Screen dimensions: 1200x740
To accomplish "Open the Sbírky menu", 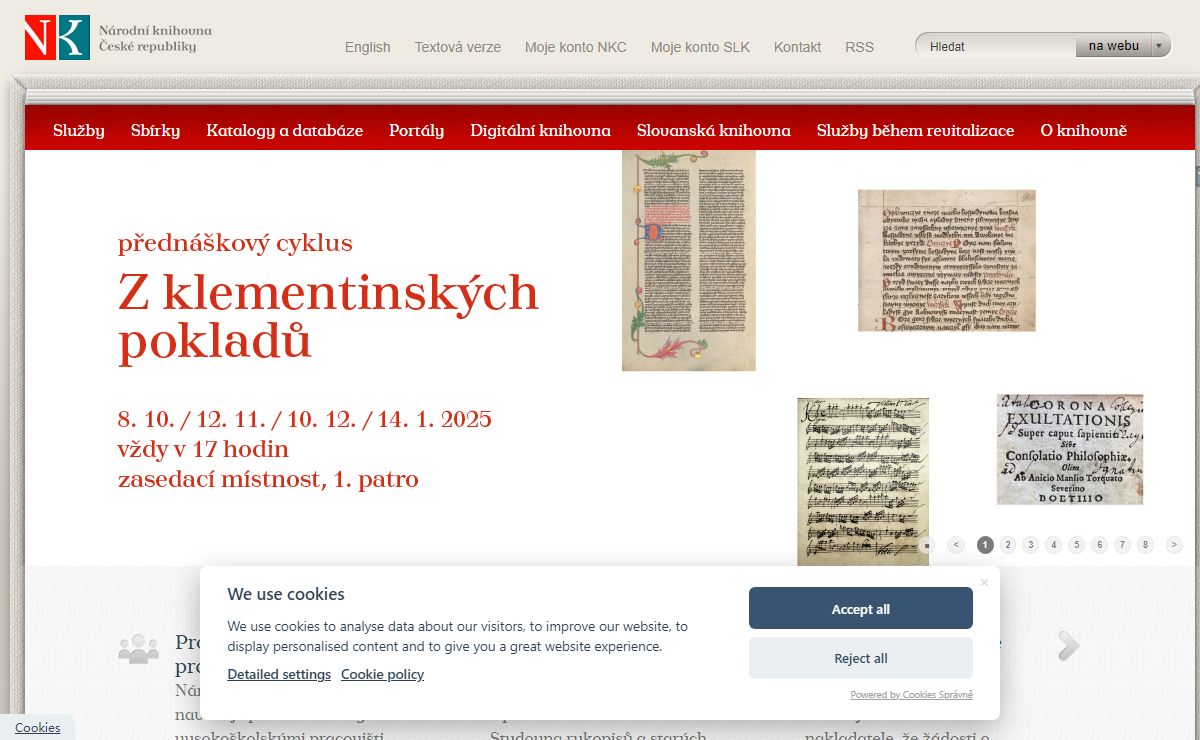I will click(x=155, y=130).
